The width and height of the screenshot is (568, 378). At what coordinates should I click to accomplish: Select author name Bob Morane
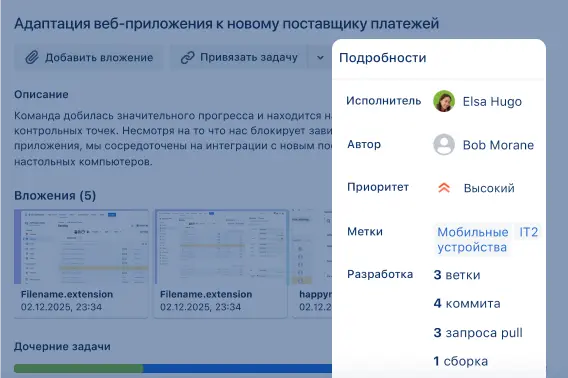[498, 145]
